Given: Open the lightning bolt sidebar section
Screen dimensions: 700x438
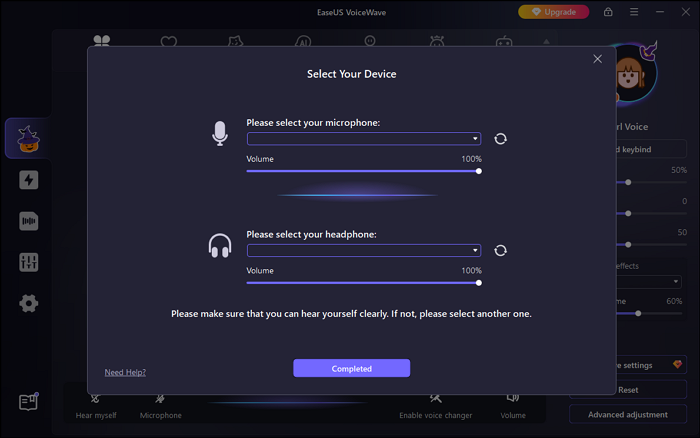Looking at the screenshot, I should pos(28,180).
